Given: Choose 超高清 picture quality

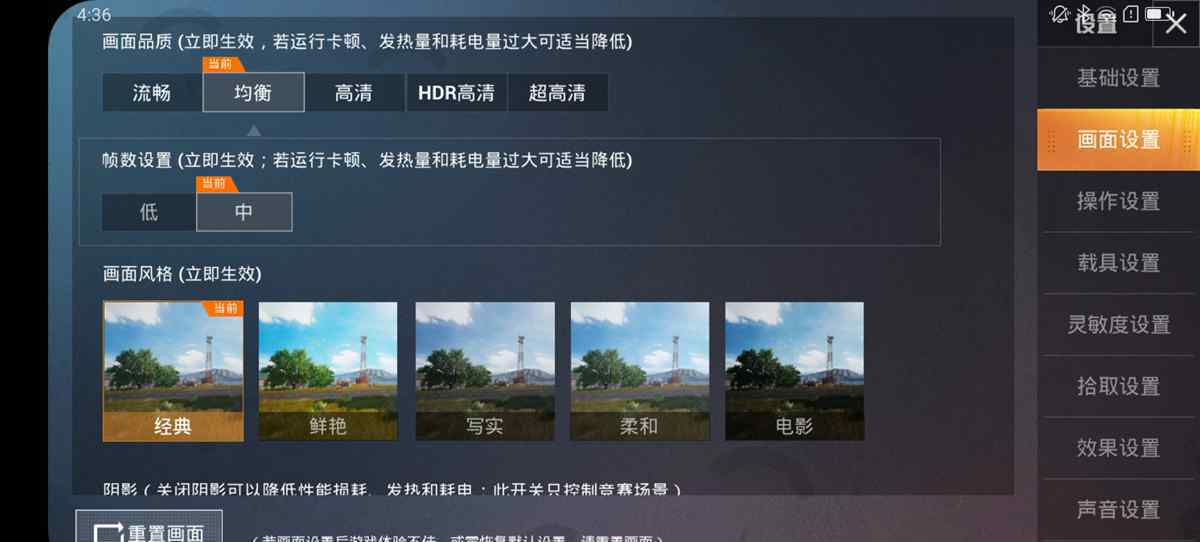Looking at the screenshot, I should (x=557, y=93).
